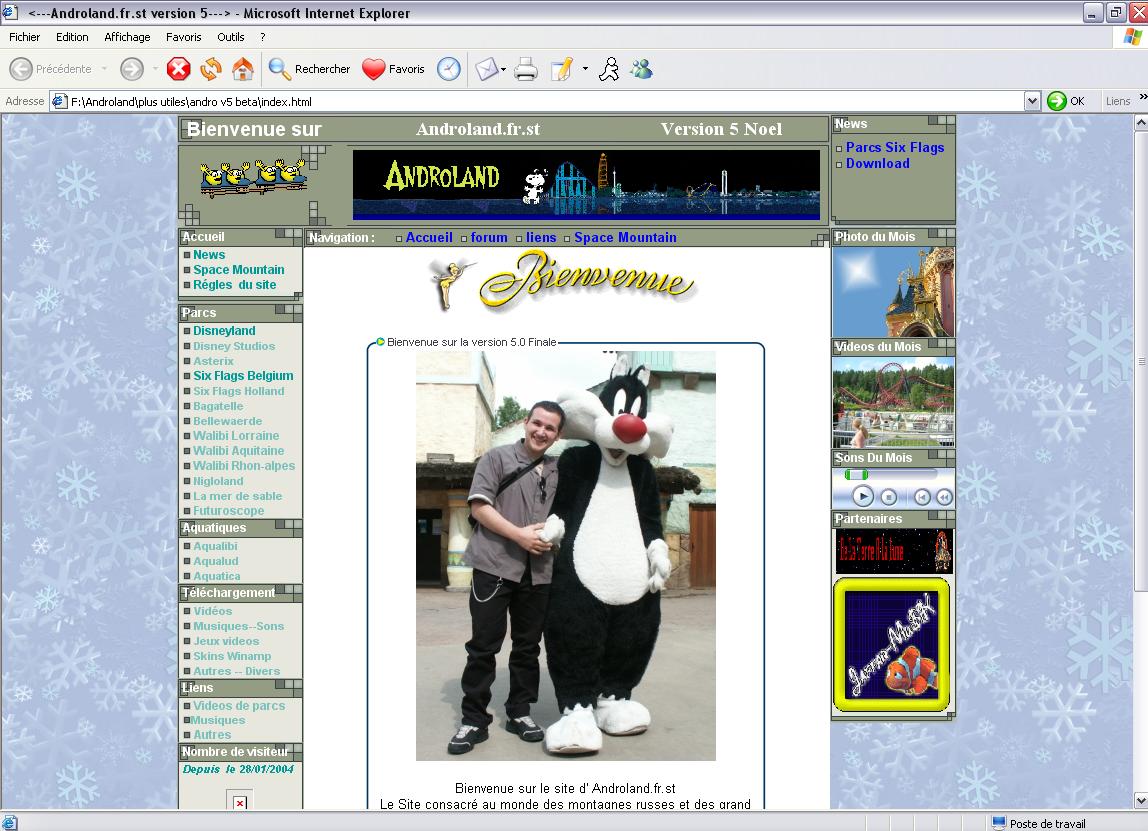Open address bar dropdown arrow
The height and width of the screenshot is (831, 1148).
pos(1032,101)
